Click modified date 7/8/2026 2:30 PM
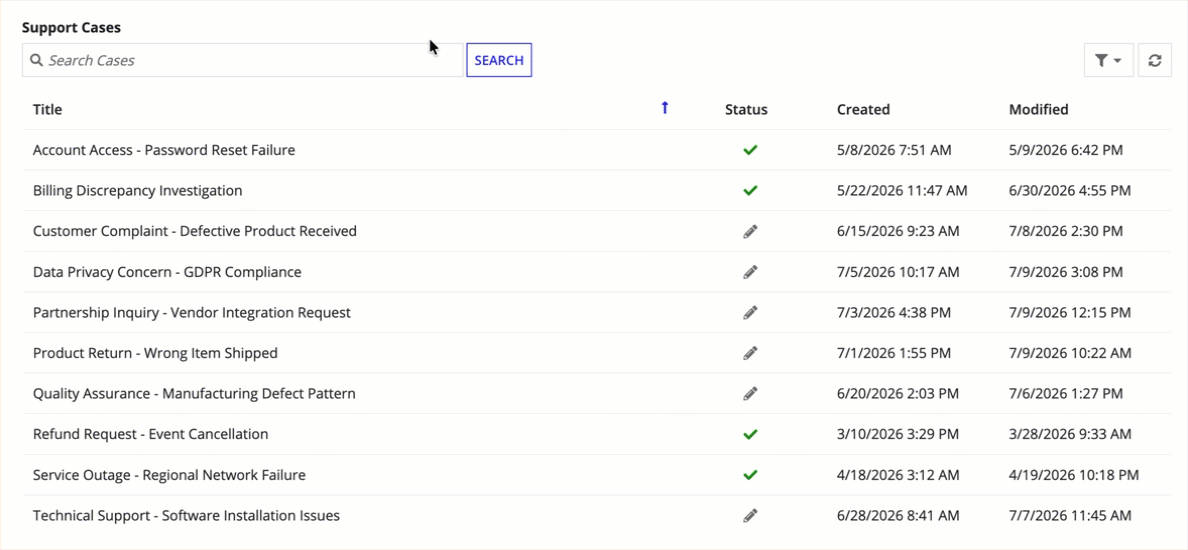This screenshot has height=550, width=1188. 1065,231
